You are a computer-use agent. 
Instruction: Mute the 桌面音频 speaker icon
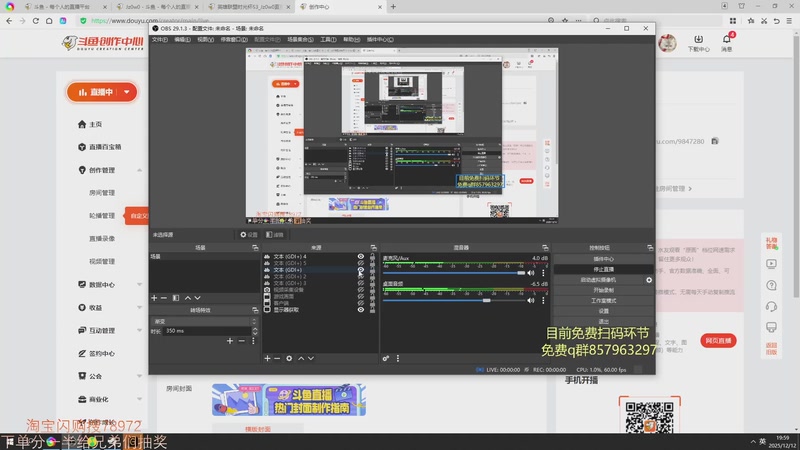pyautogui.click(x=531, y=301)
